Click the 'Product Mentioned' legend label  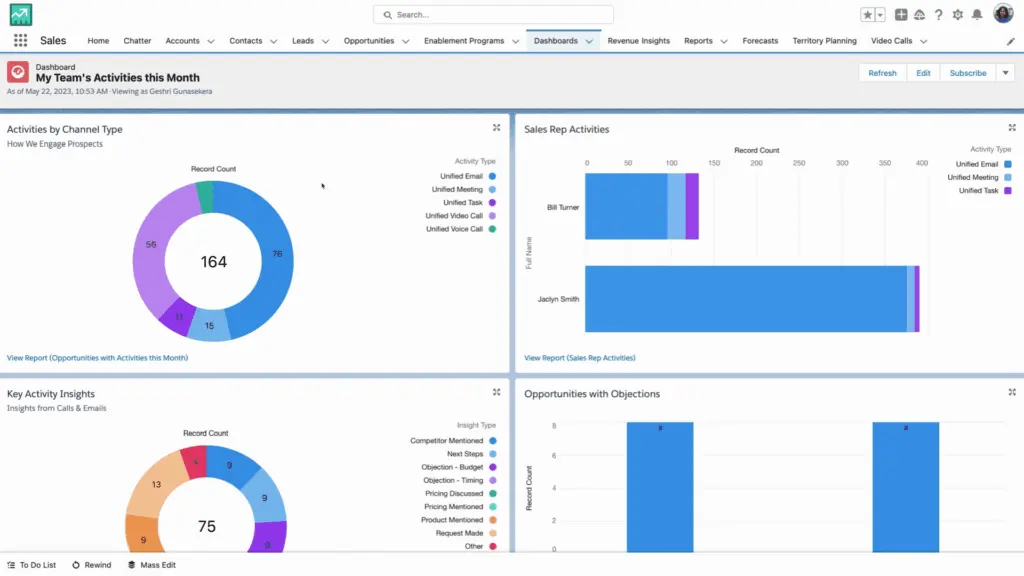(452, 520)
